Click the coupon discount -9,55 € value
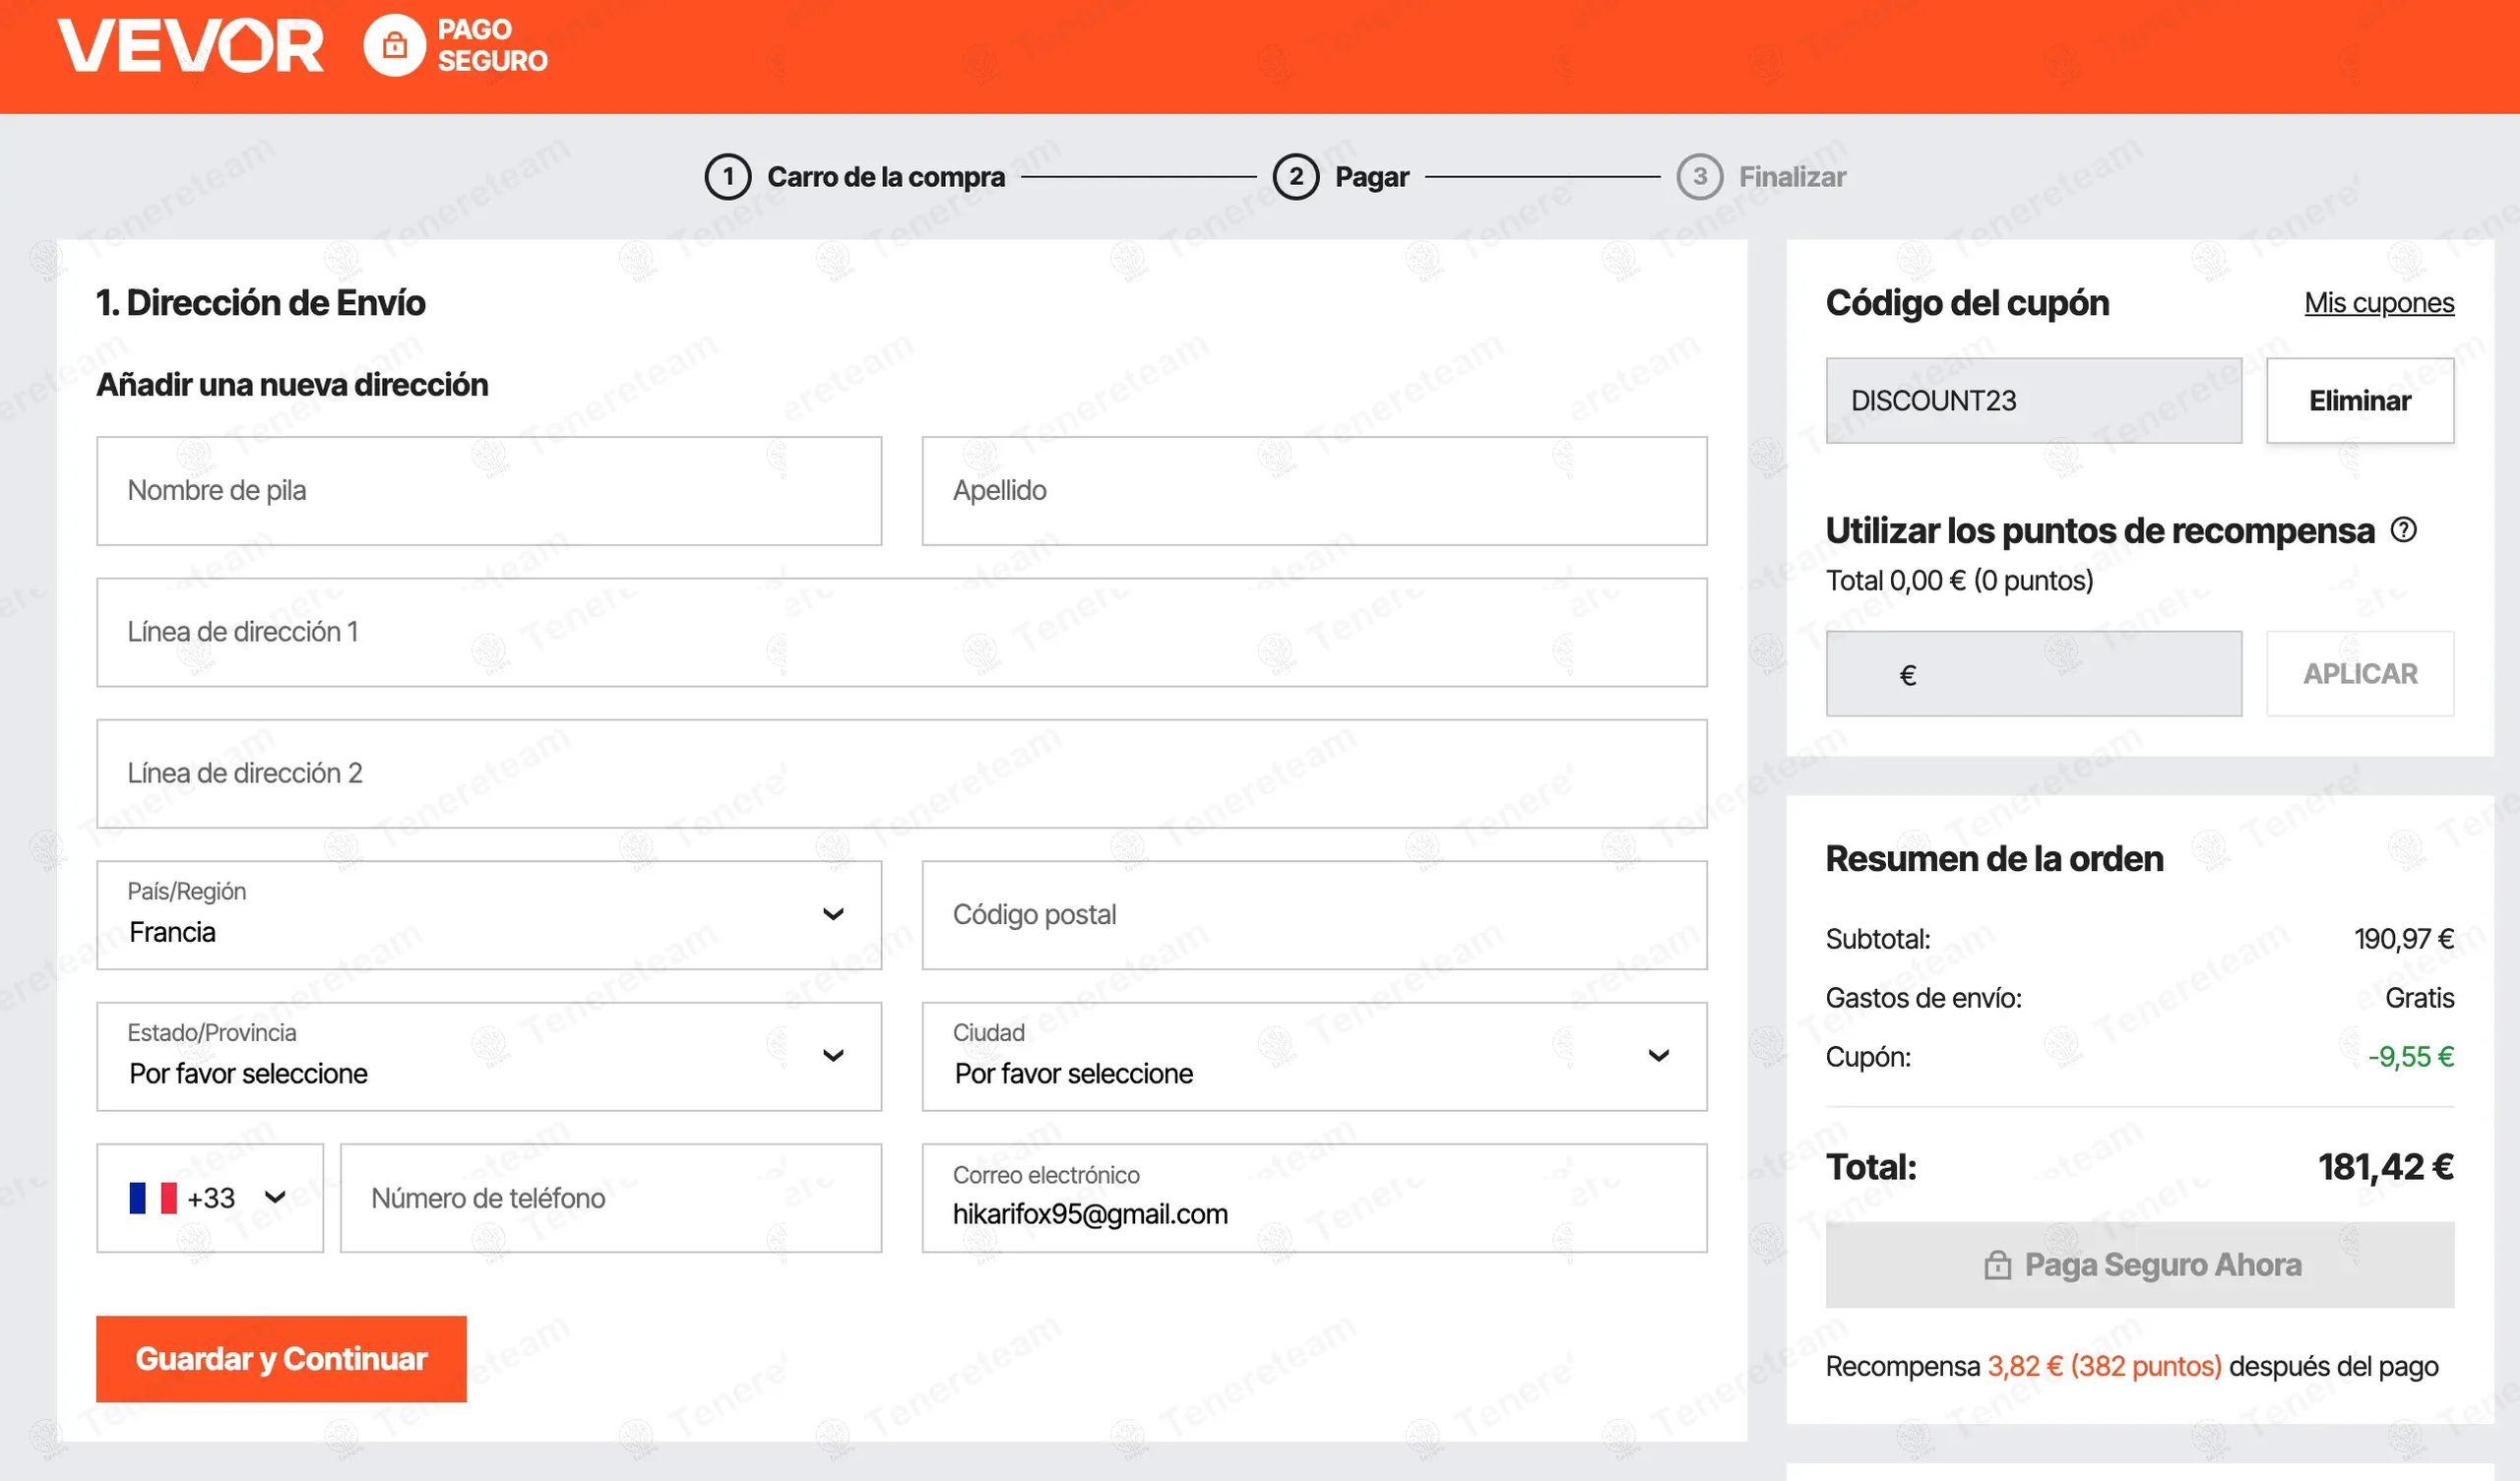This screenshot has height=1481, width=2520. click(x=2411, y=1057)
